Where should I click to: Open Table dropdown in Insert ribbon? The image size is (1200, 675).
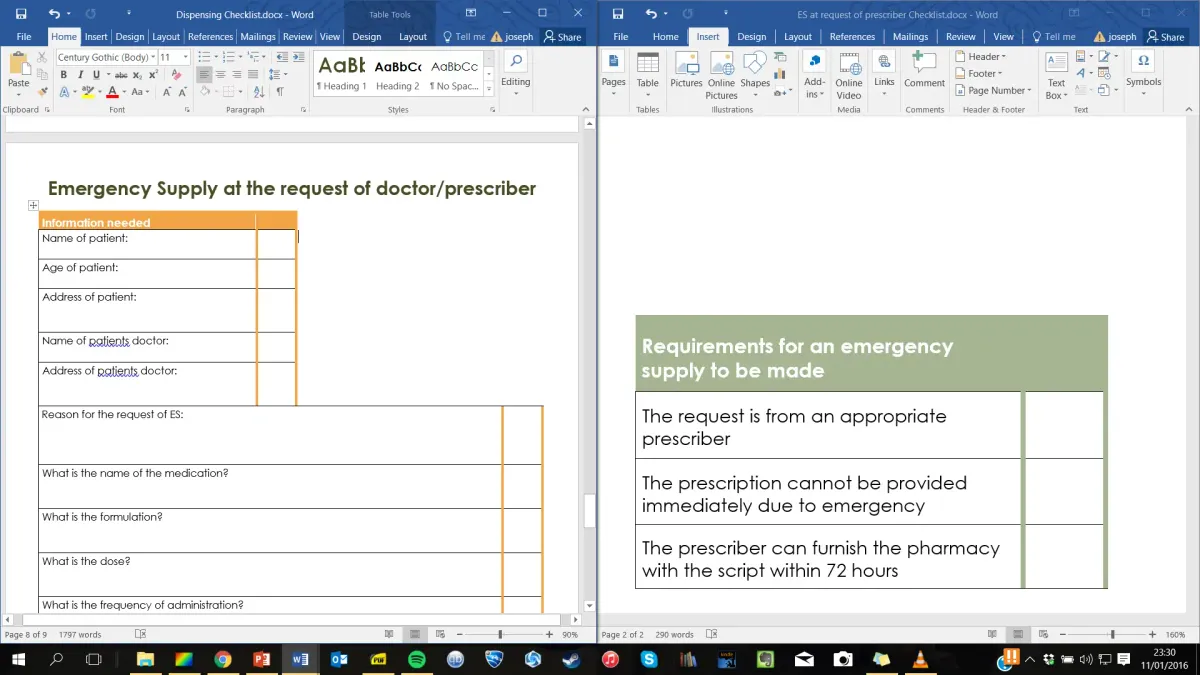(x=648, y=74)
